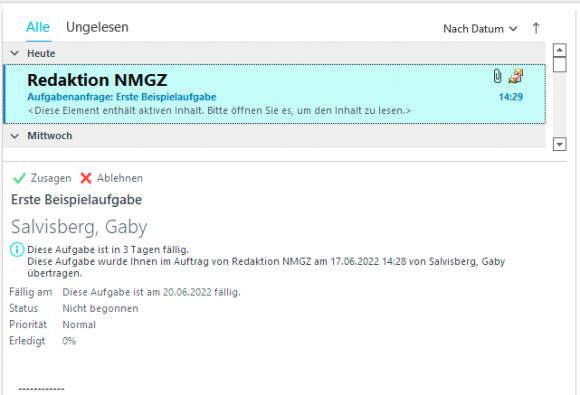Click the message list scroll up arrow
Viewport: 580px width, 395px height.
pos(560,50)
